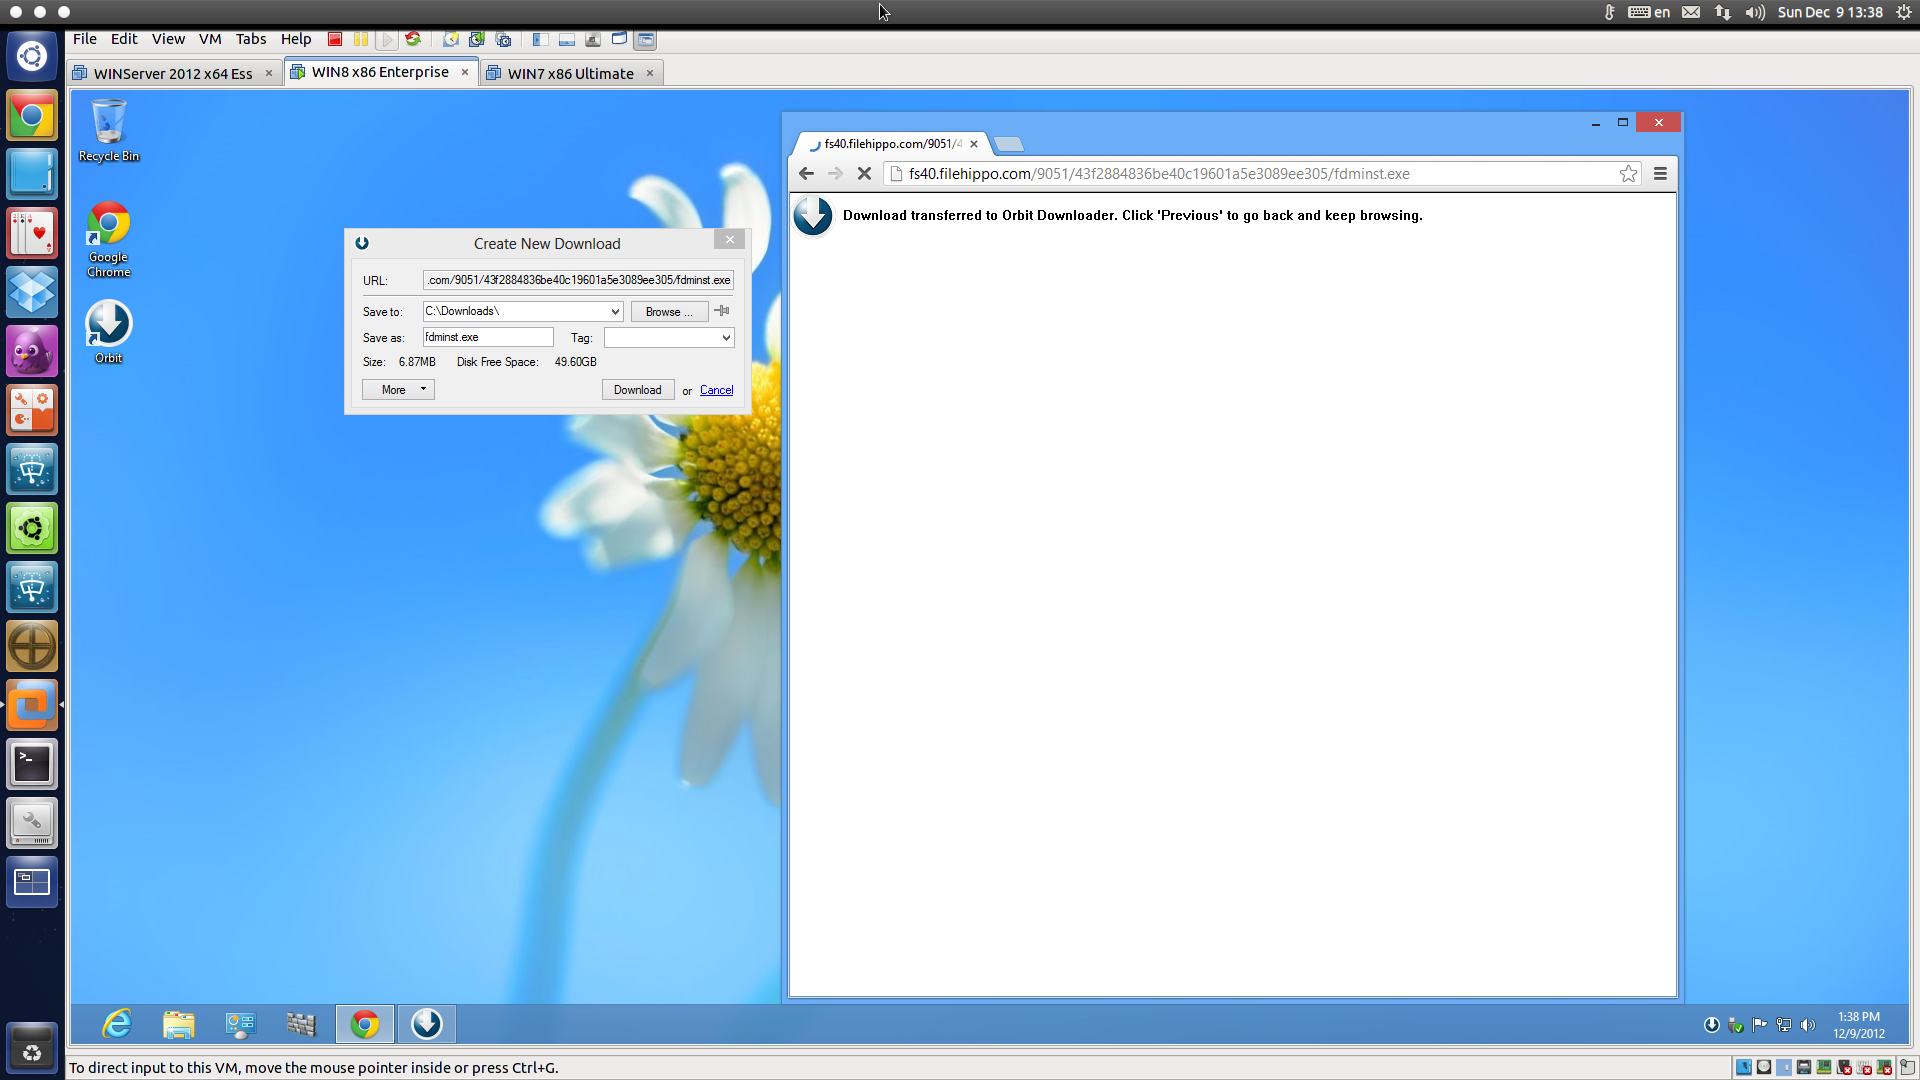1920x1080 pixels.
Task: Click the red power off VM icon
Action: [335, 39]
